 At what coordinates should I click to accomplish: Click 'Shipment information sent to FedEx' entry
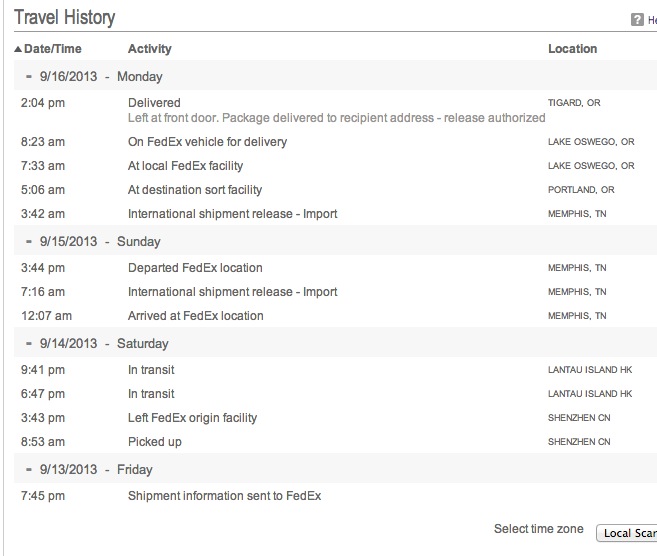[225, 496]
